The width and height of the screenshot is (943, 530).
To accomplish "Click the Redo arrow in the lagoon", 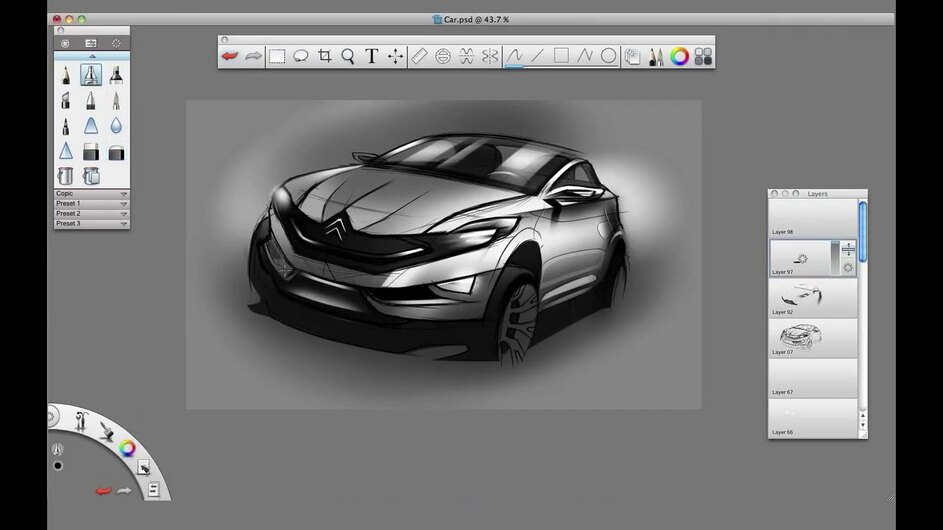I will 124,491.
